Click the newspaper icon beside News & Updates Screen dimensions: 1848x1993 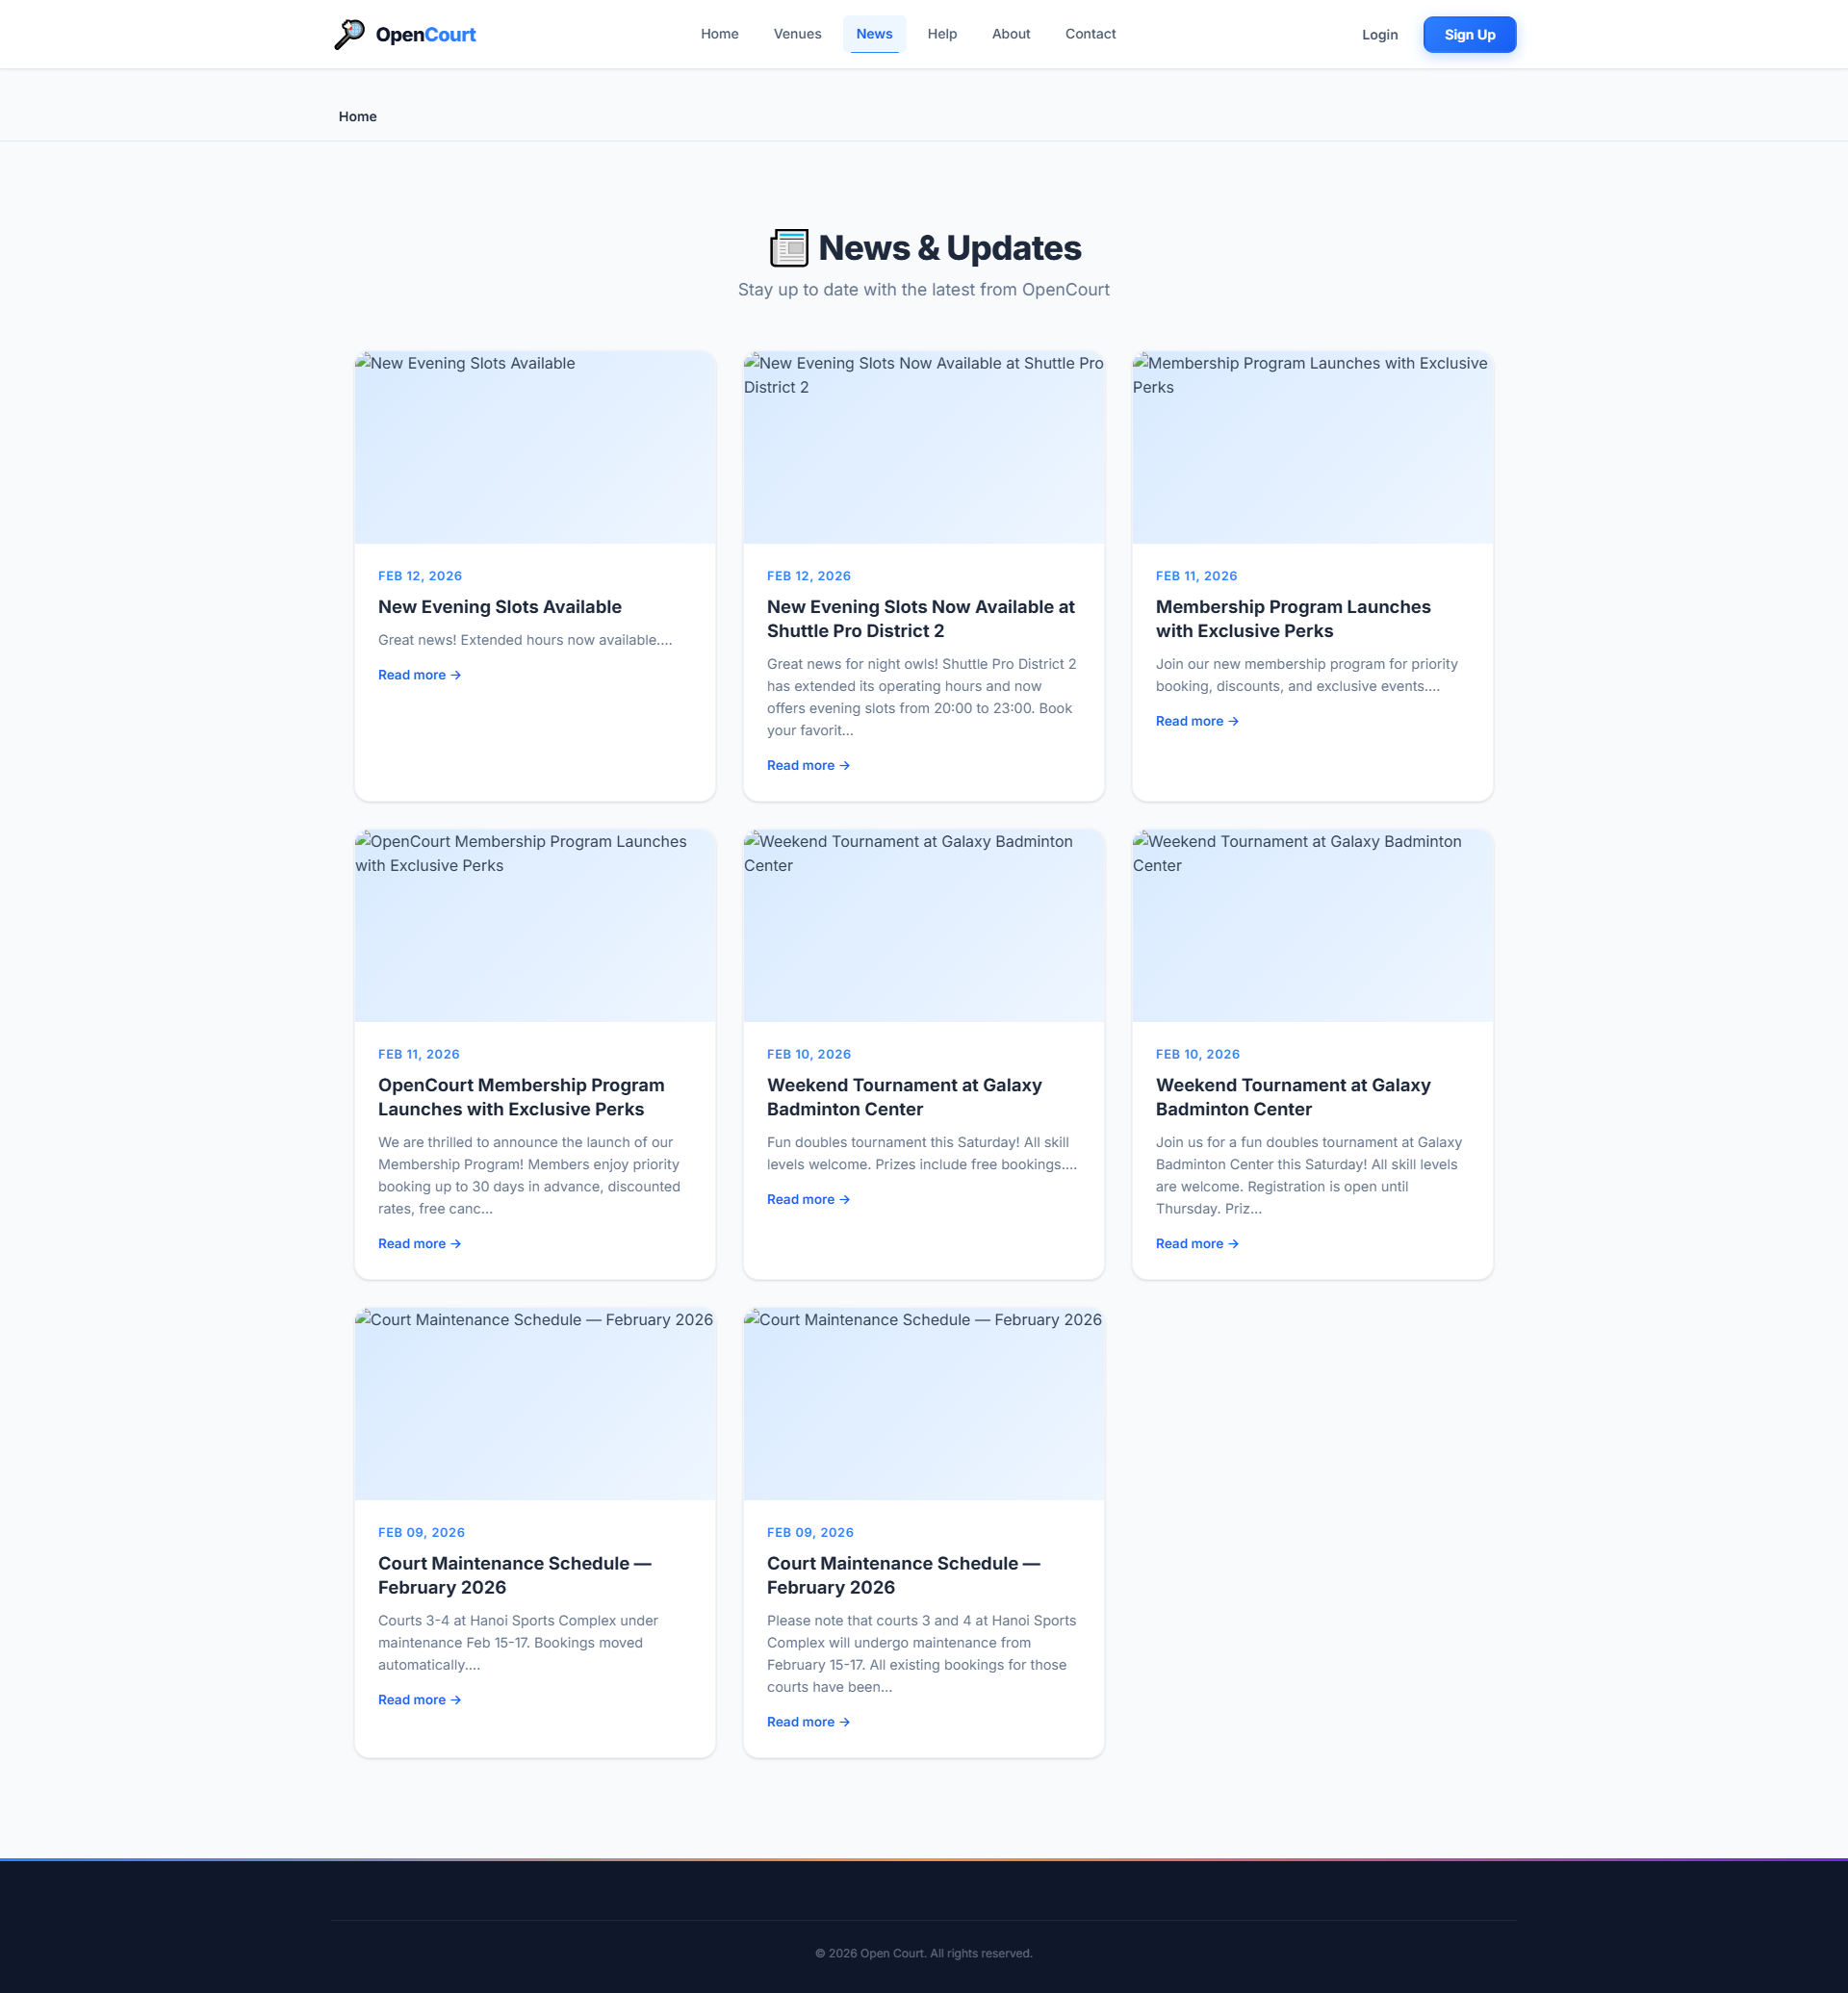tap(788, 248)
